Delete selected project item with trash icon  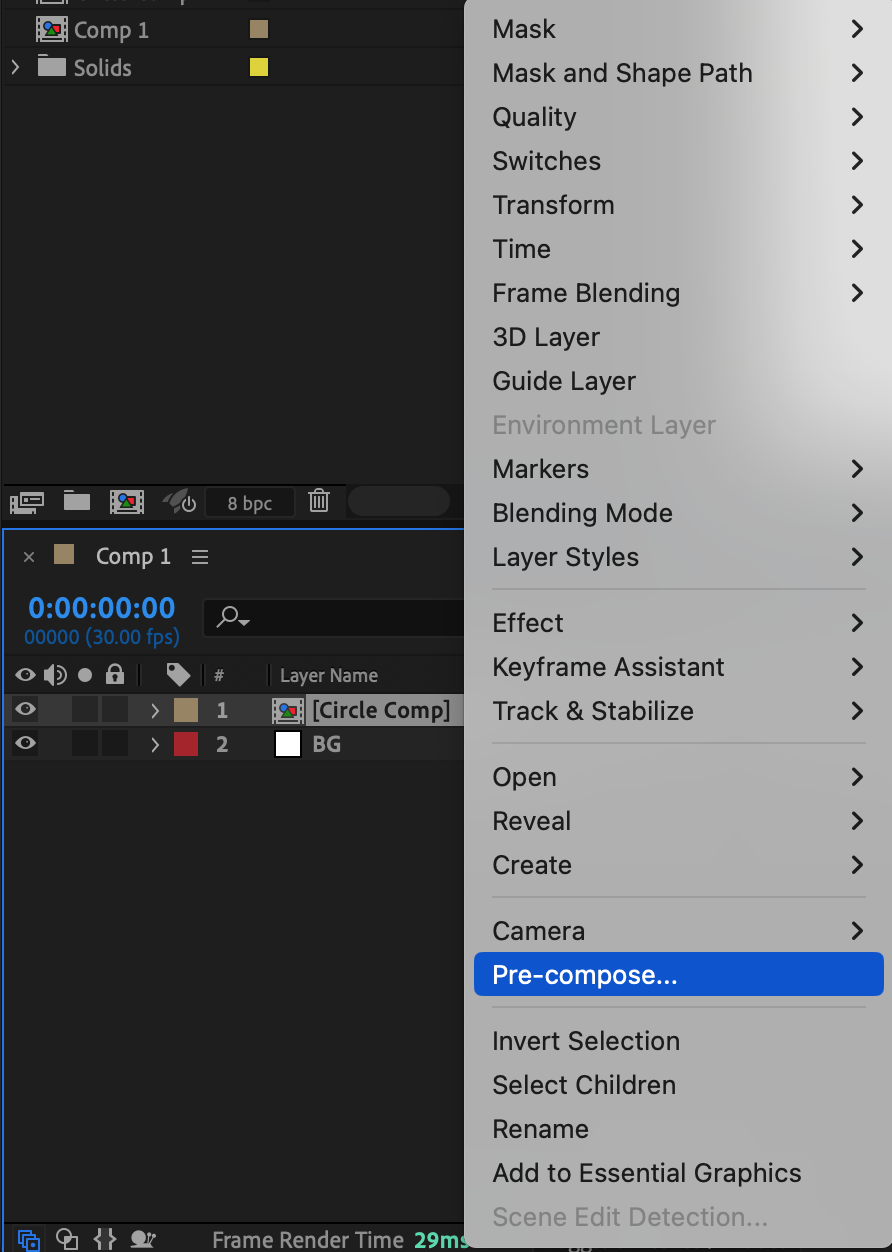319,502
